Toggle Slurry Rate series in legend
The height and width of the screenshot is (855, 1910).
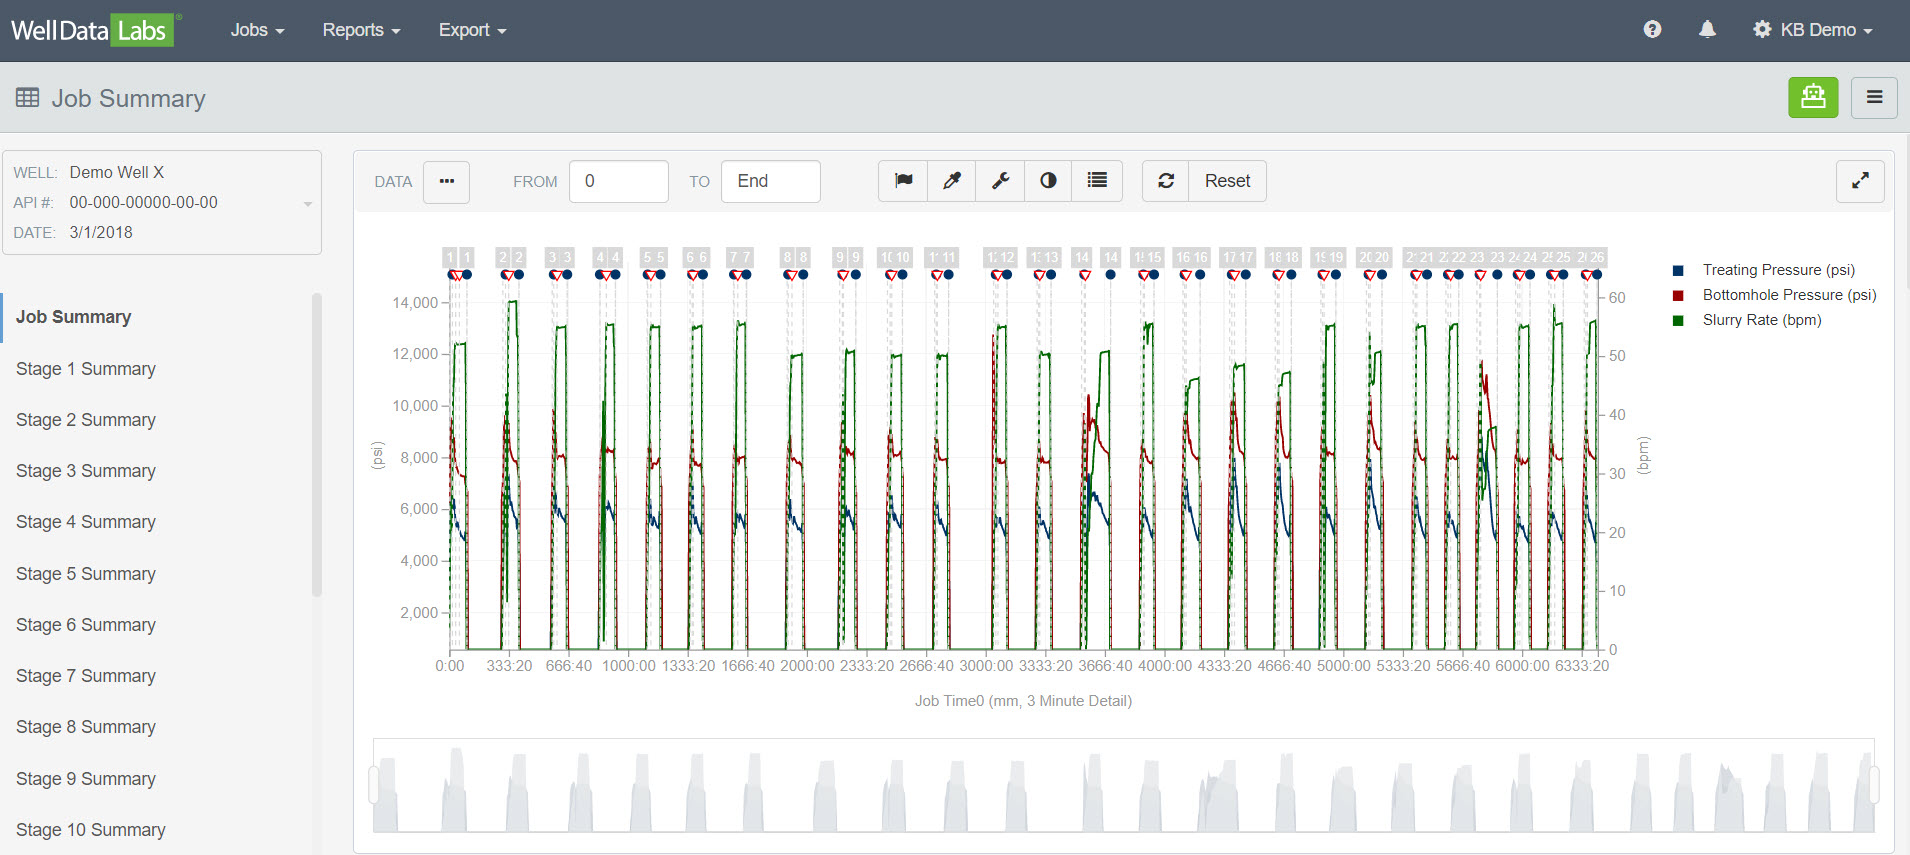1761,320
